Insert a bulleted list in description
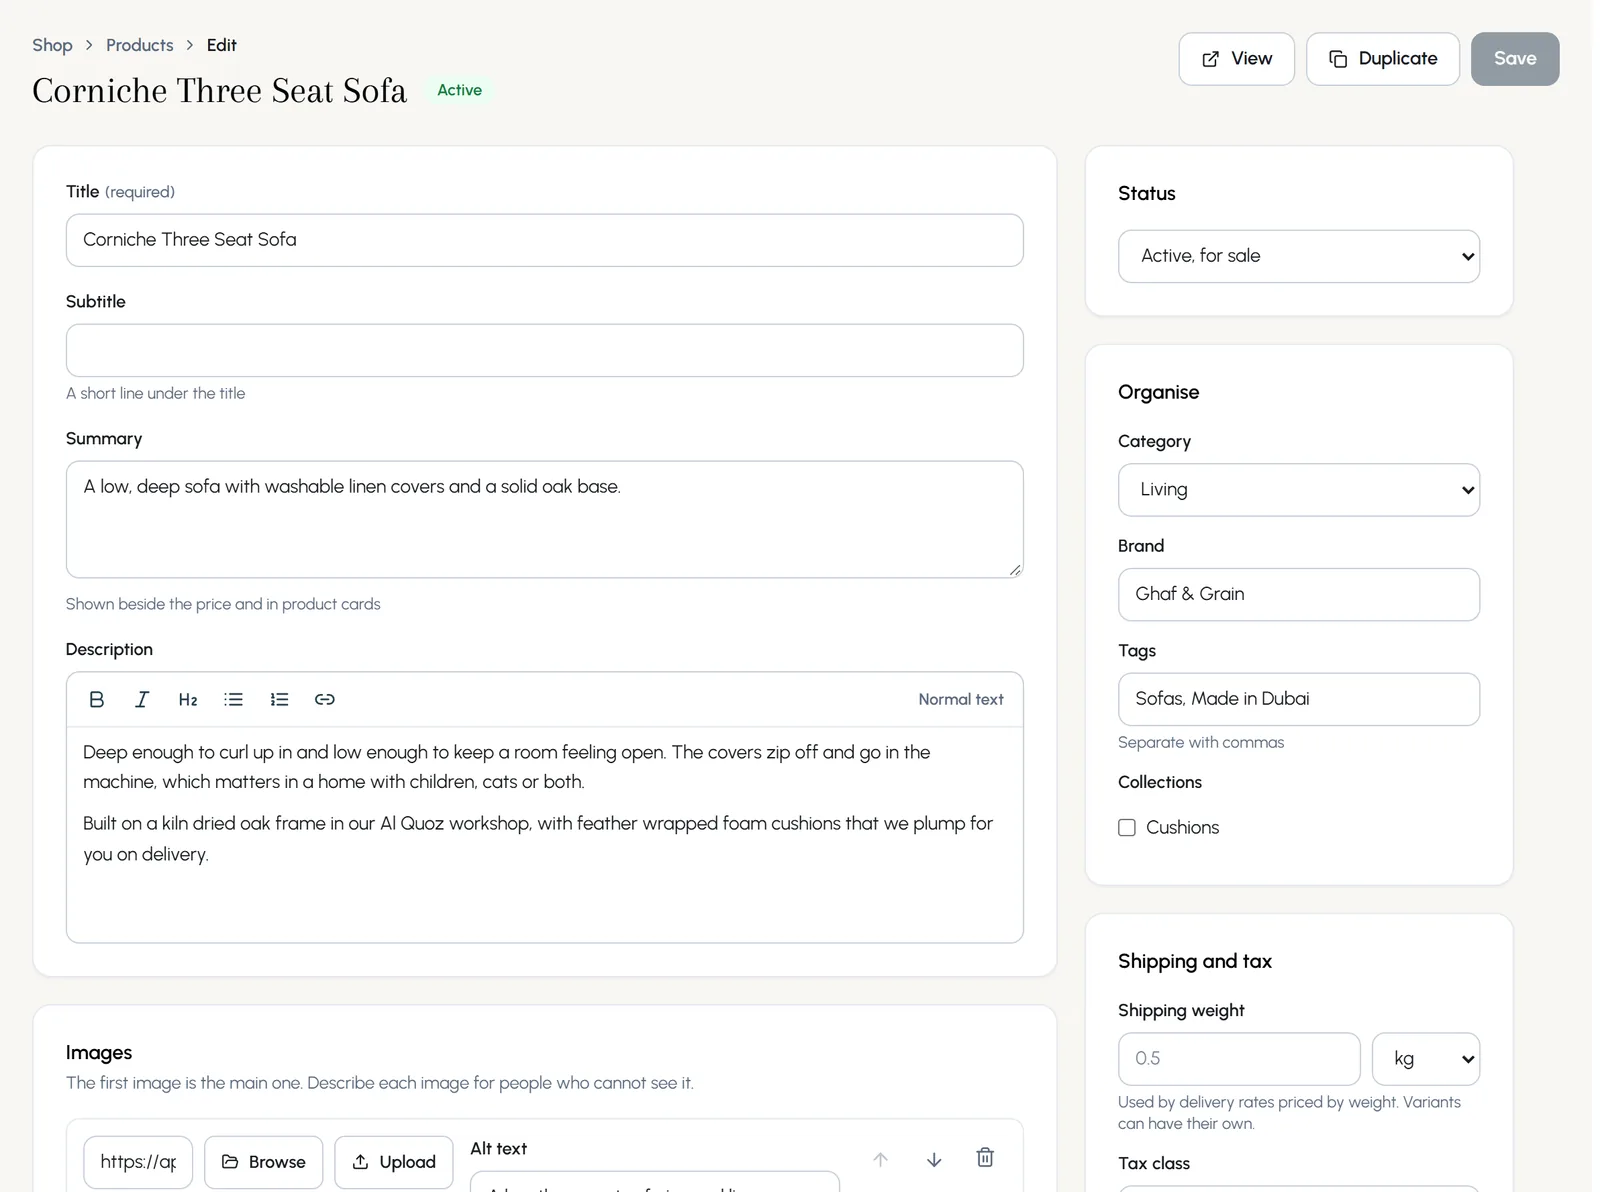The height and width of the screenshot is (1192, 1600). (x=234, y=699)
